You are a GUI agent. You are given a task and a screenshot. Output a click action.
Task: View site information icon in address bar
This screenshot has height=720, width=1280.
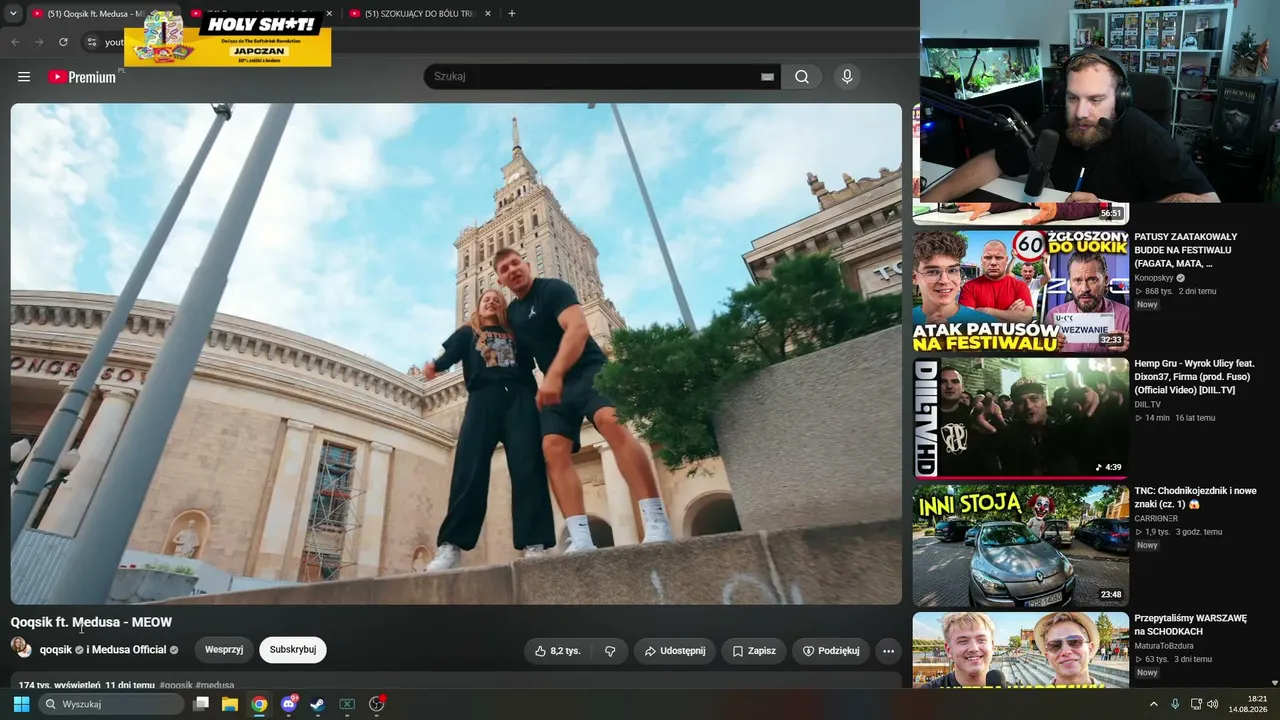(91, 42)
